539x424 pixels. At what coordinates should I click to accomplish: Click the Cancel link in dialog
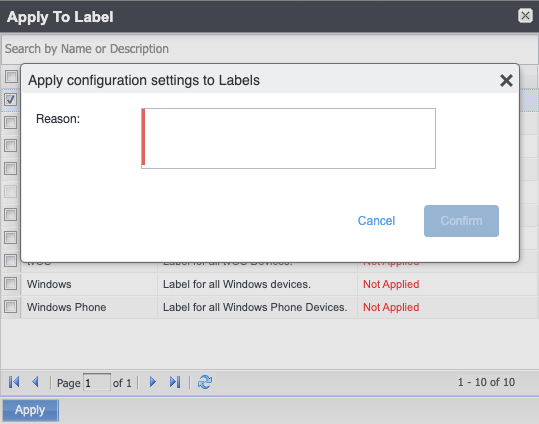click(x=376, y=221)
